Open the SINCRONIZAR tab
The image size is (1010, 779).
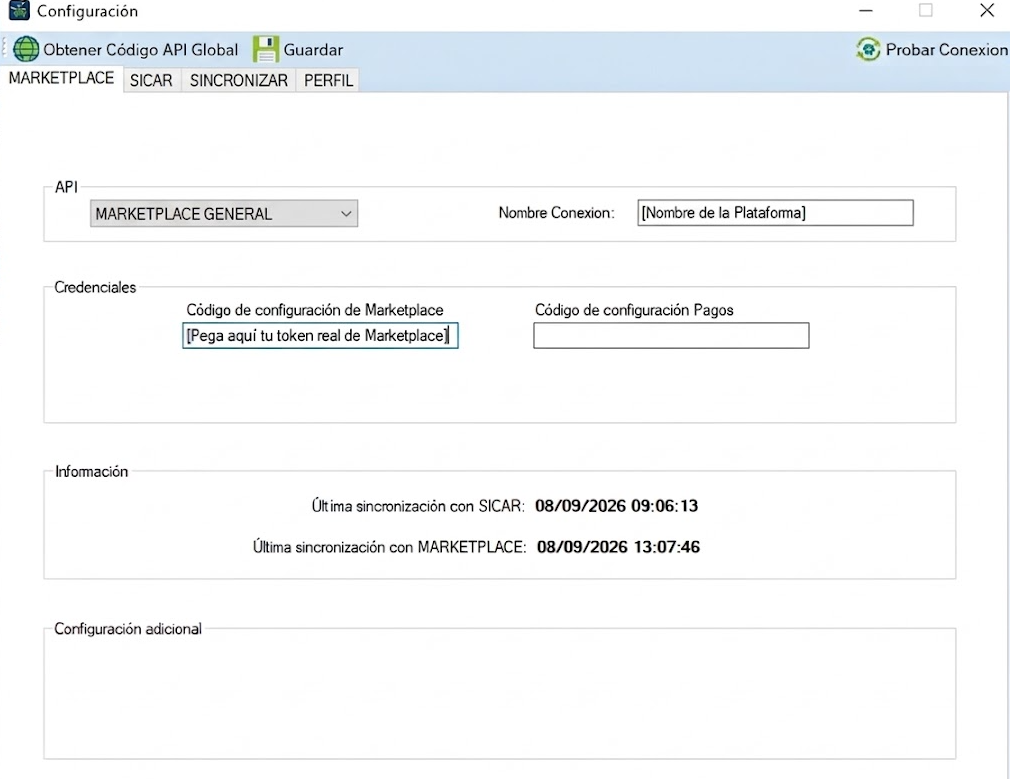[239, 81]
